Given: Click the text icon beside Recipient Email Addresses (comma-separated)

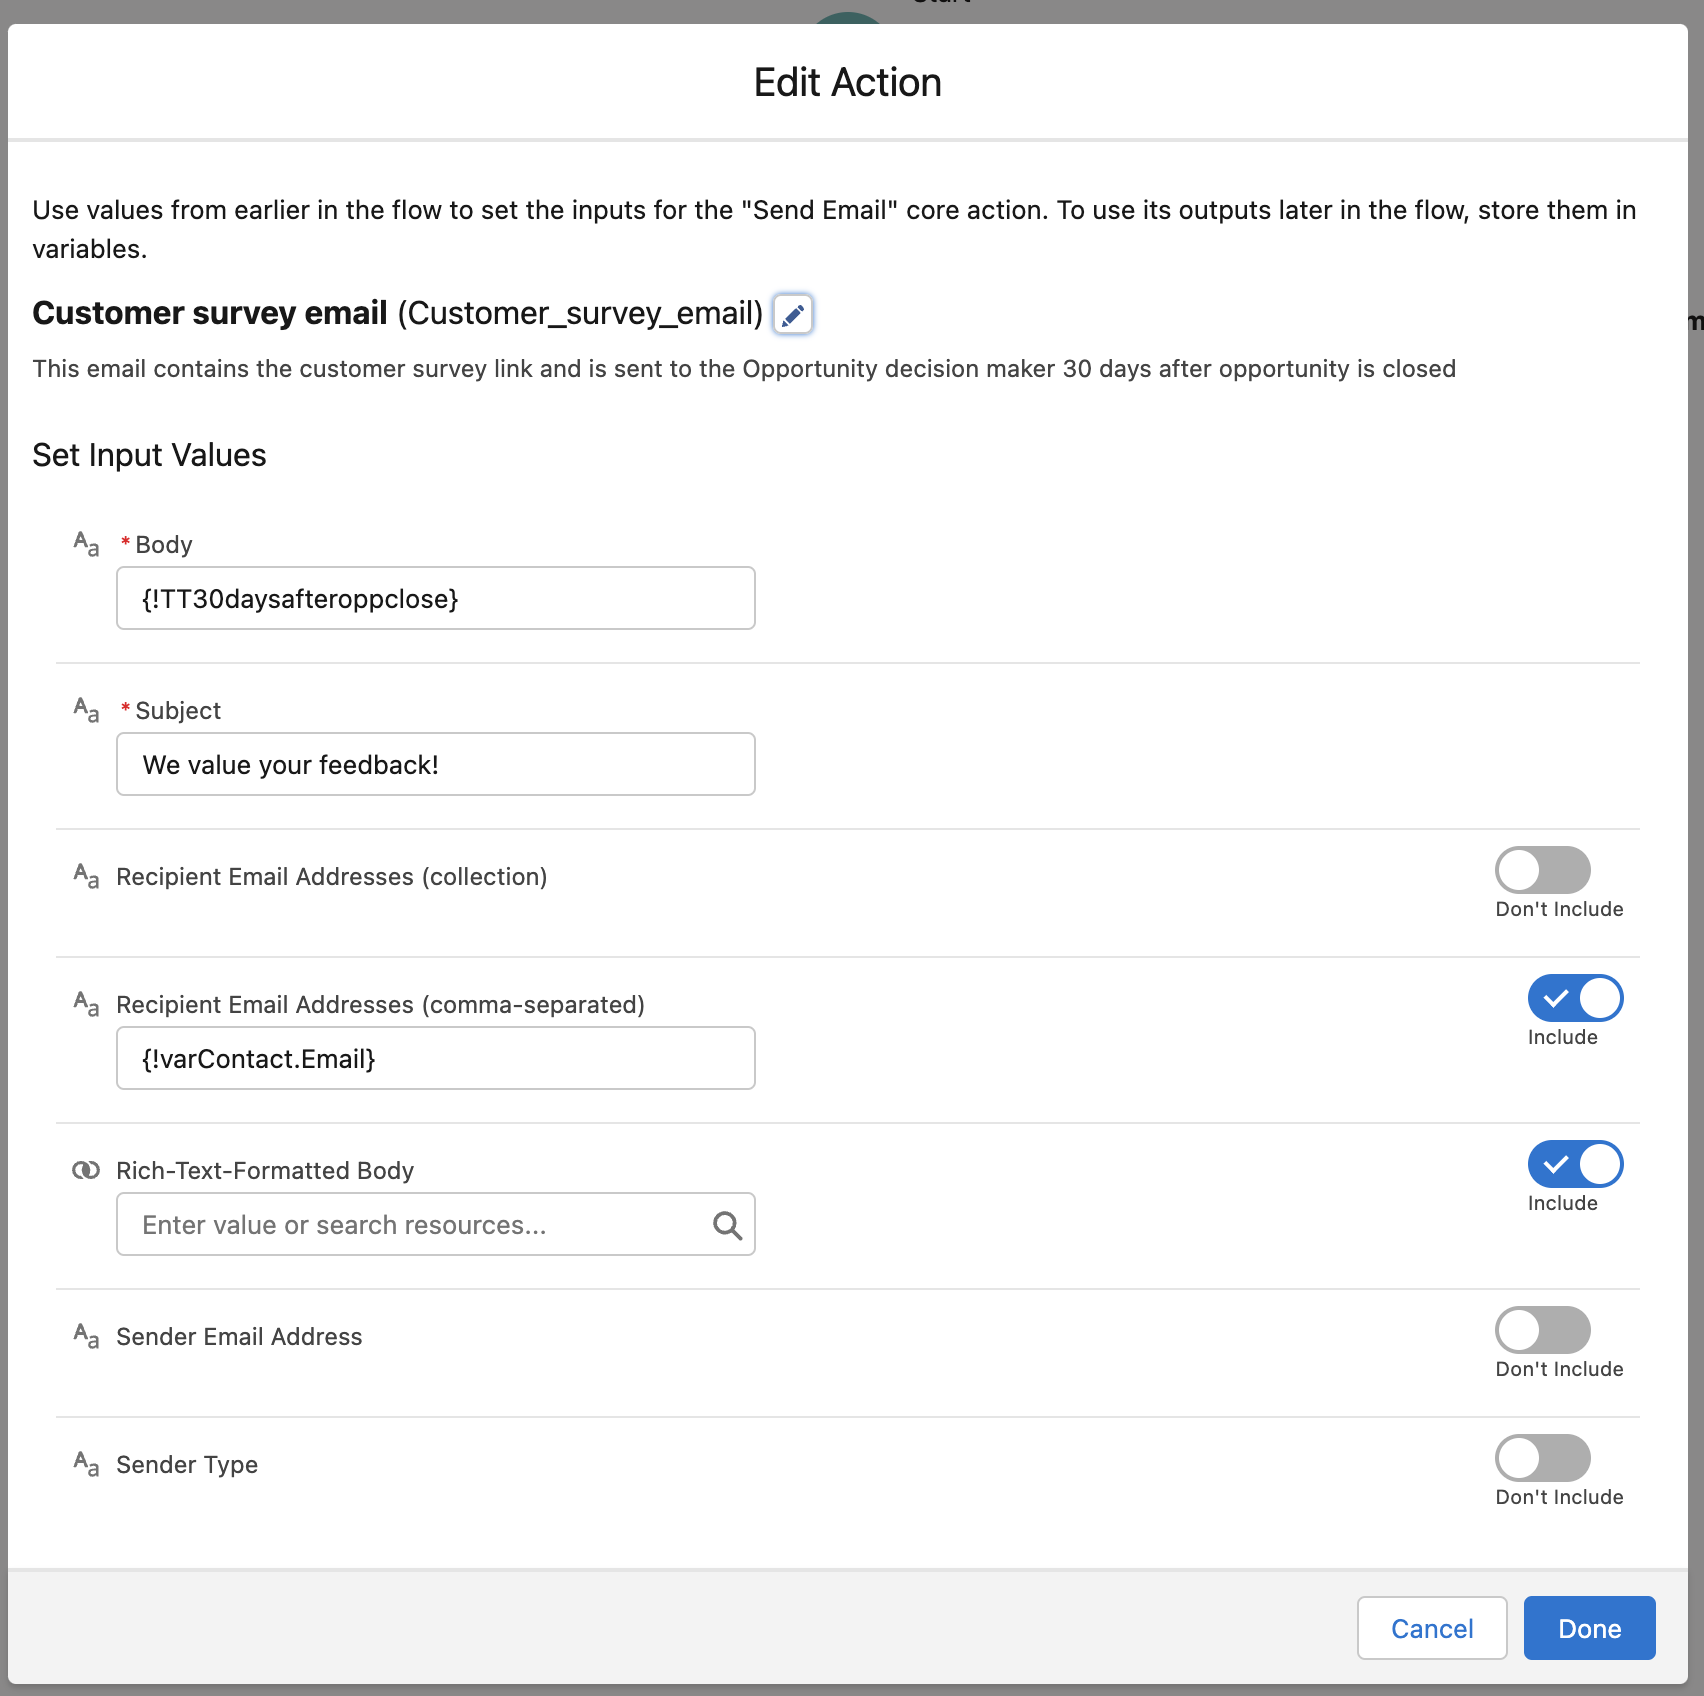Looking at the screenshot, I should point(86,1004).
